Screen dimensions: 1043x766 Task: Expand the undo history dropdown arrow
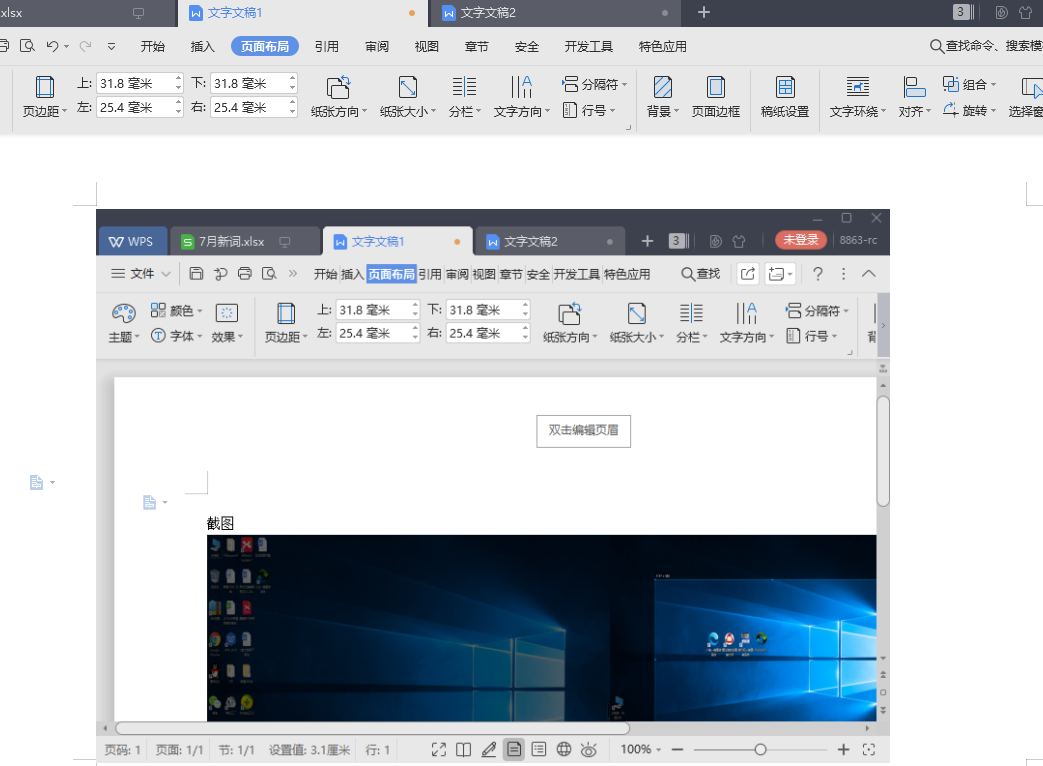click(67, 47)
